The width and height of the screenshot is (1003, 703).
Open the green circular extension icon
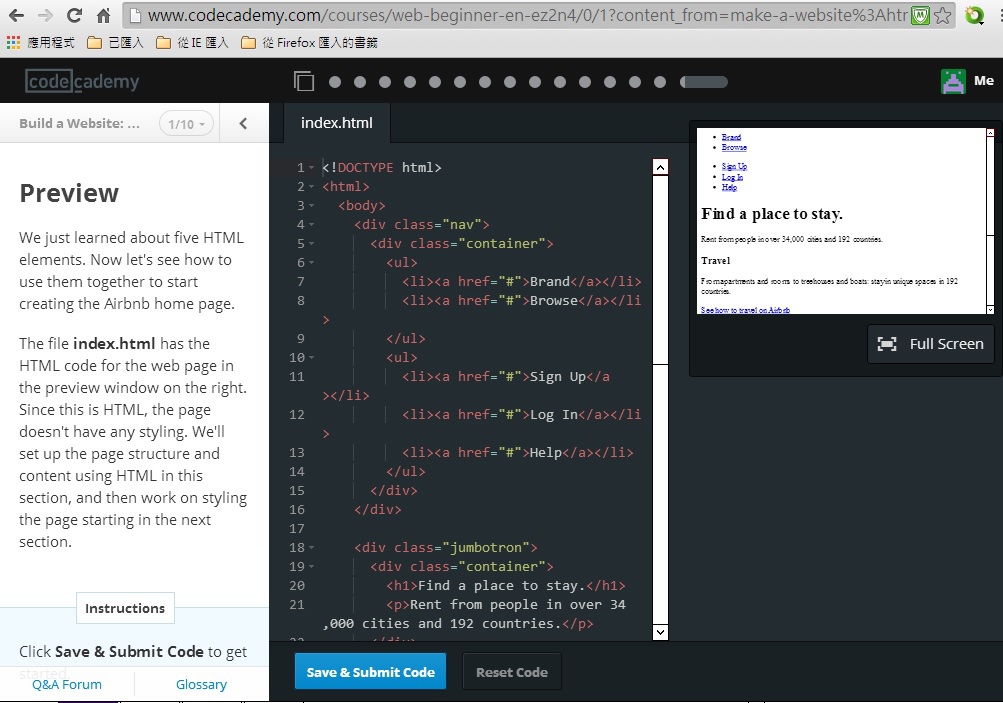(x=974, y=15)
